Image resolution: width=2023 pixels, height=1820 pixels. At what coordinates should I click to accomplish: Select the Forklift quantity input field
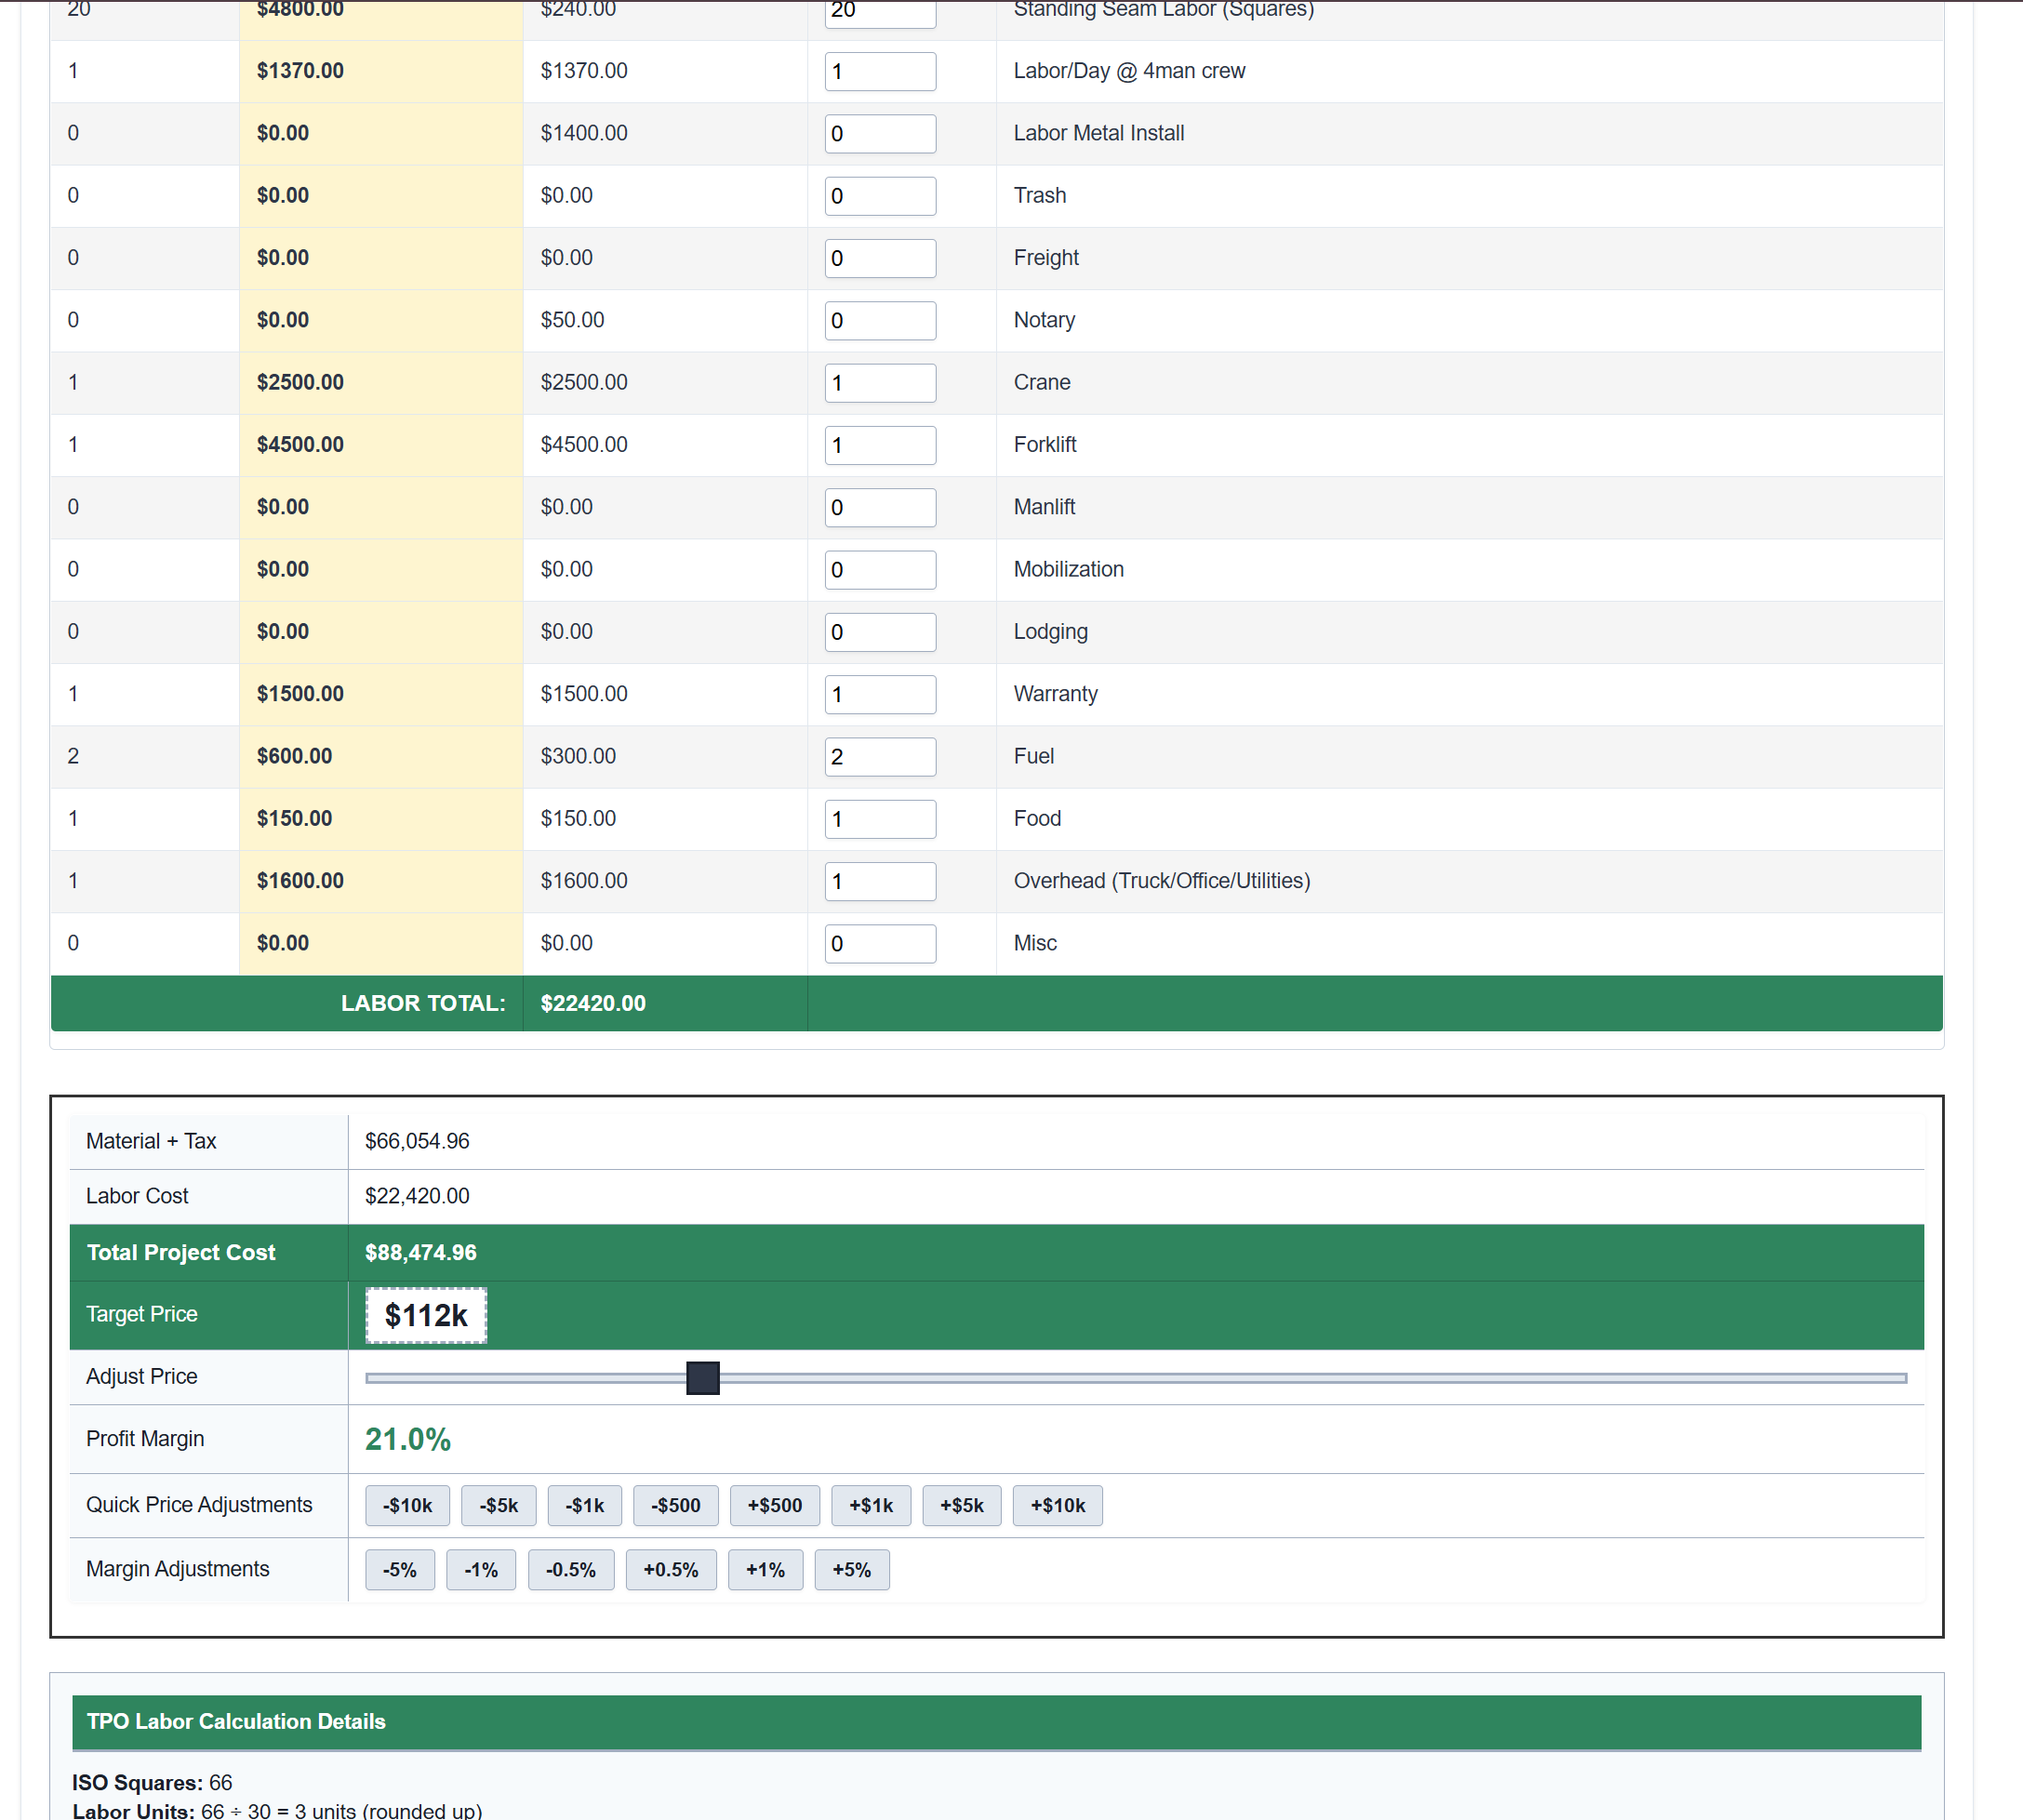[x=879, y=445]
